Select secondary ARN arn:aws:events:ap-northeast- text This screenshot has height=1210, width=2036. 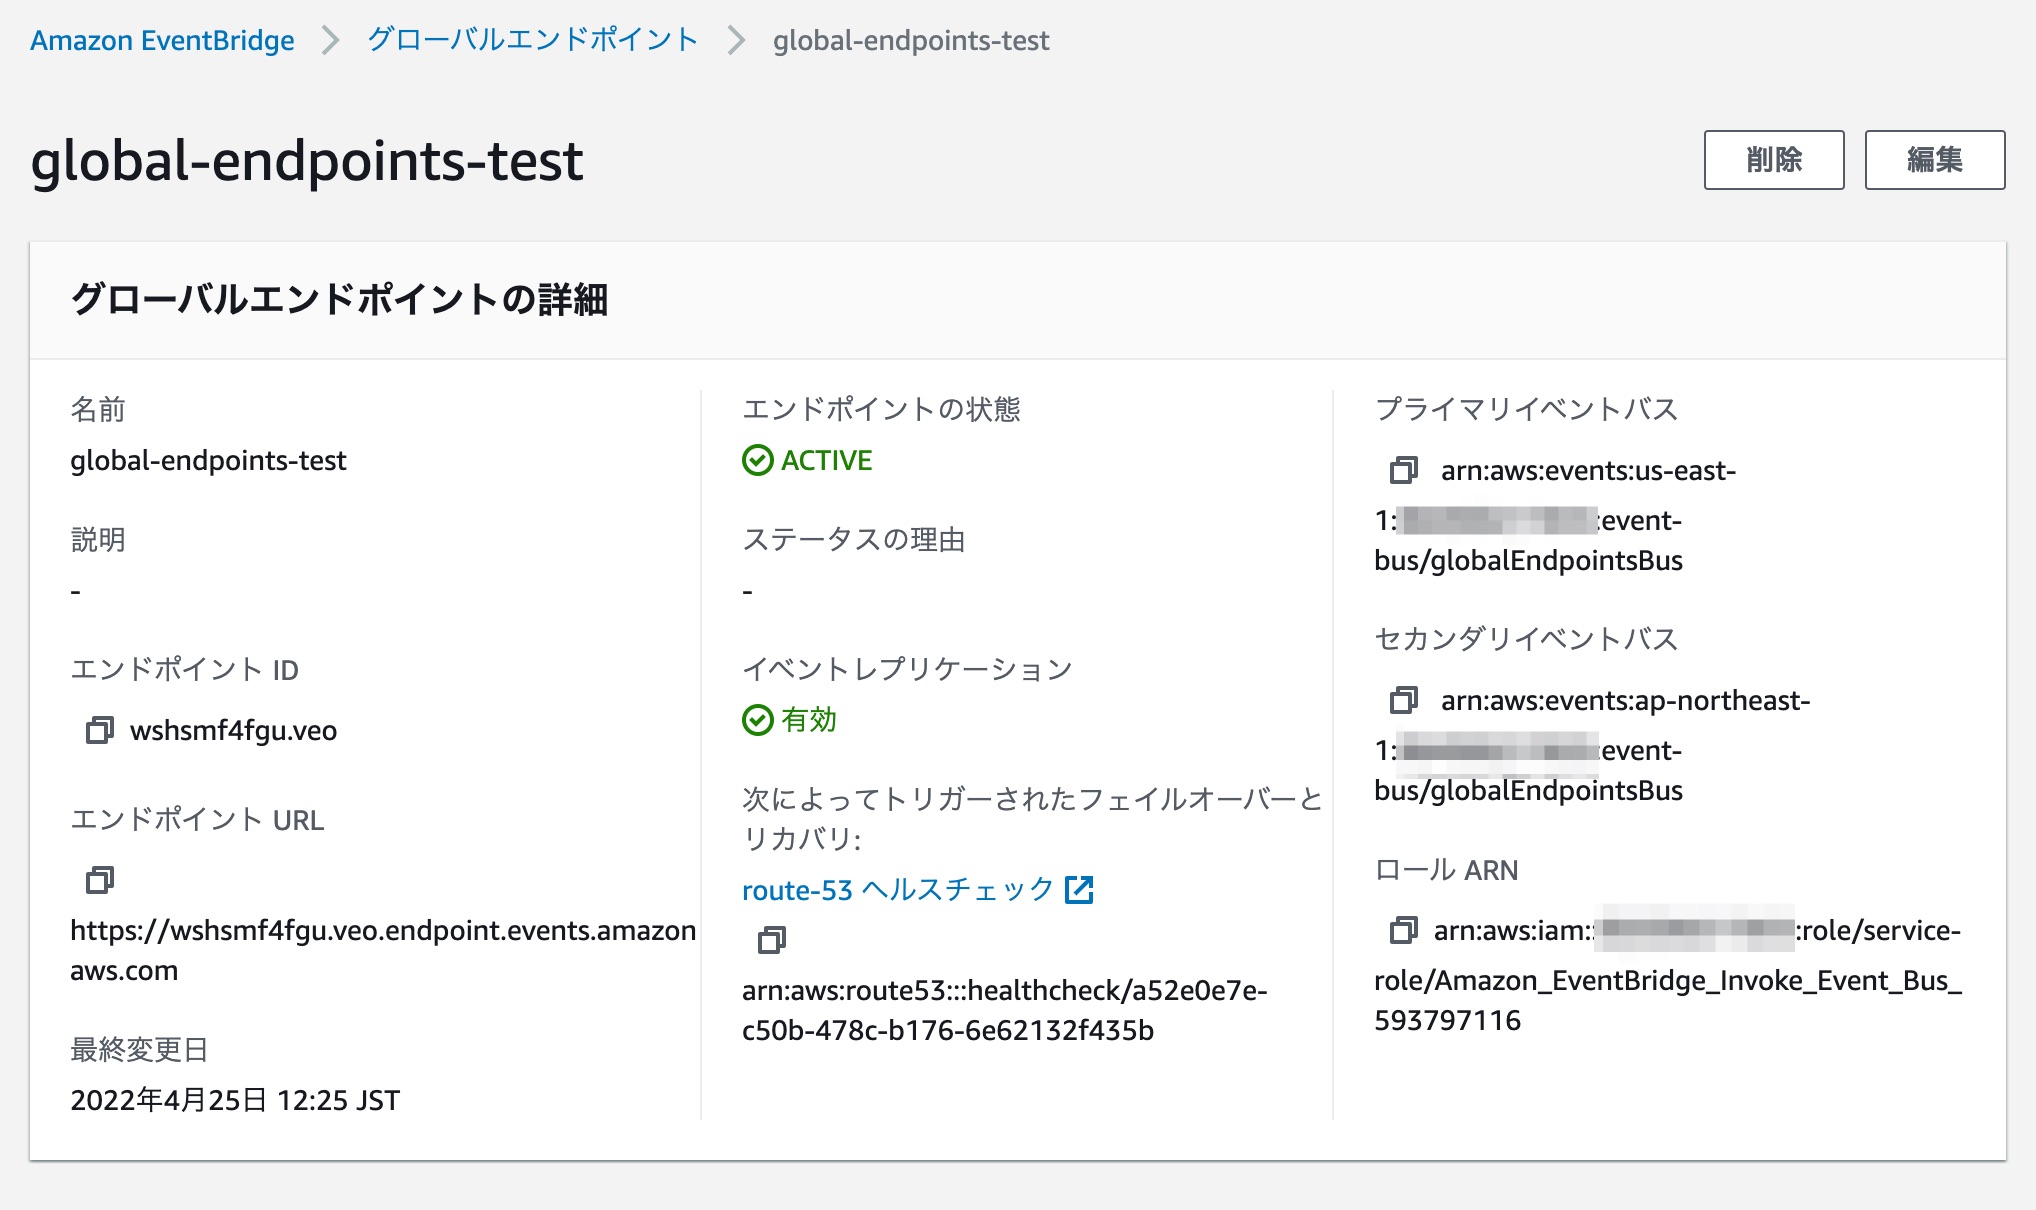(x=1625, y=700)
